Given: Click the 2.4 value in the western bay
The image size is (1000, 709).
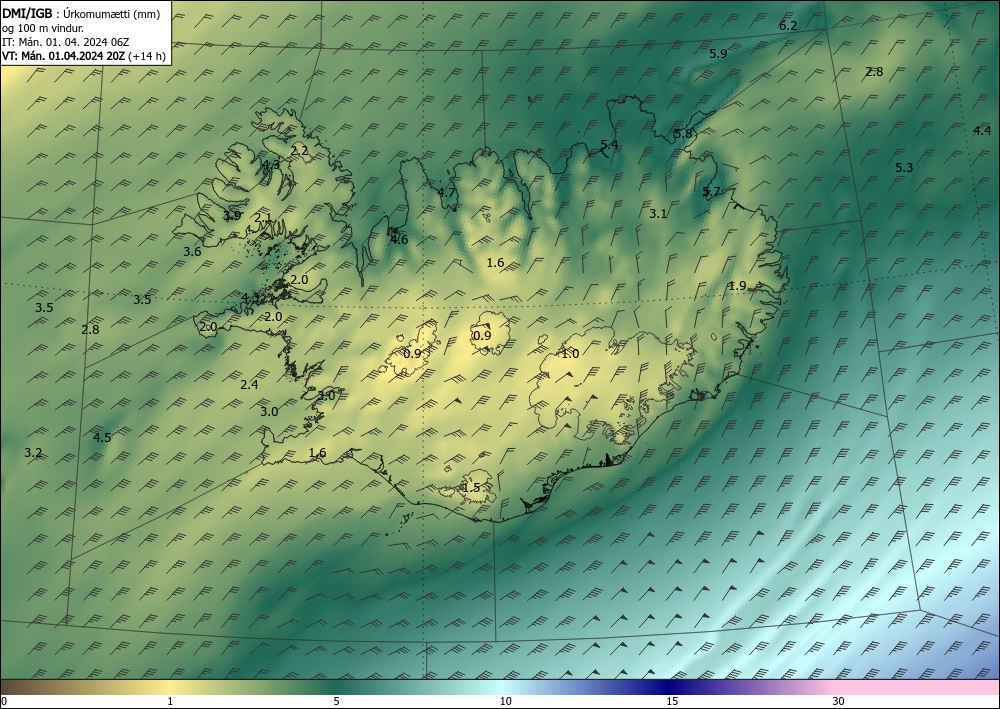Looking at the screenshot, I should pos(249,384).
